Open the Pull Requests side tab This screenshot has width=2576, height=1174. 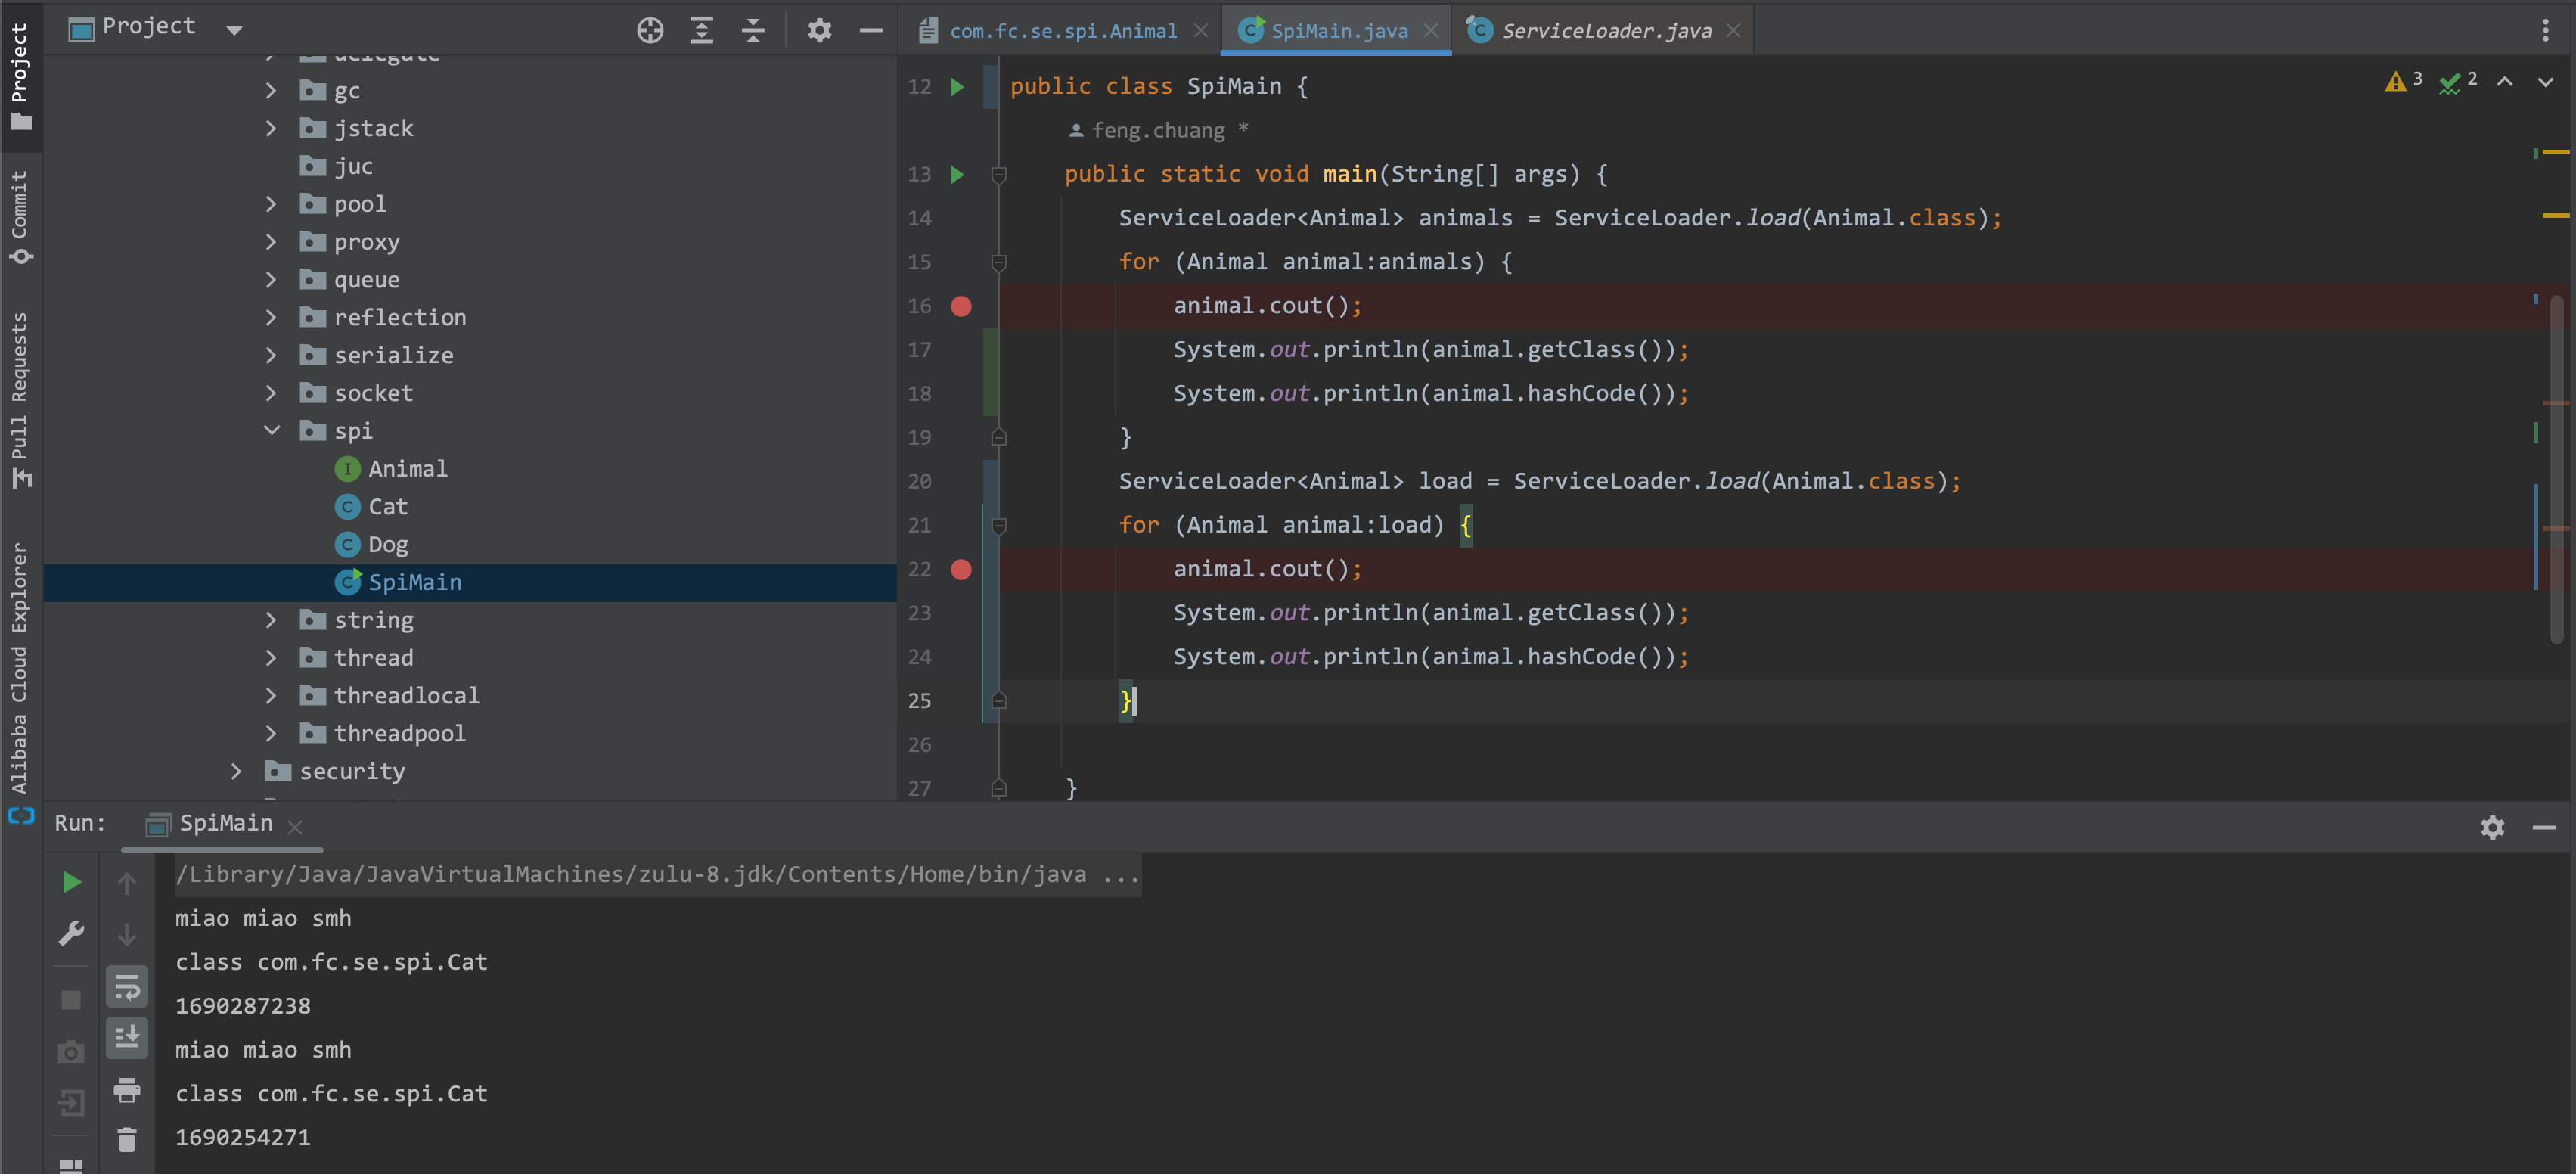21,399
